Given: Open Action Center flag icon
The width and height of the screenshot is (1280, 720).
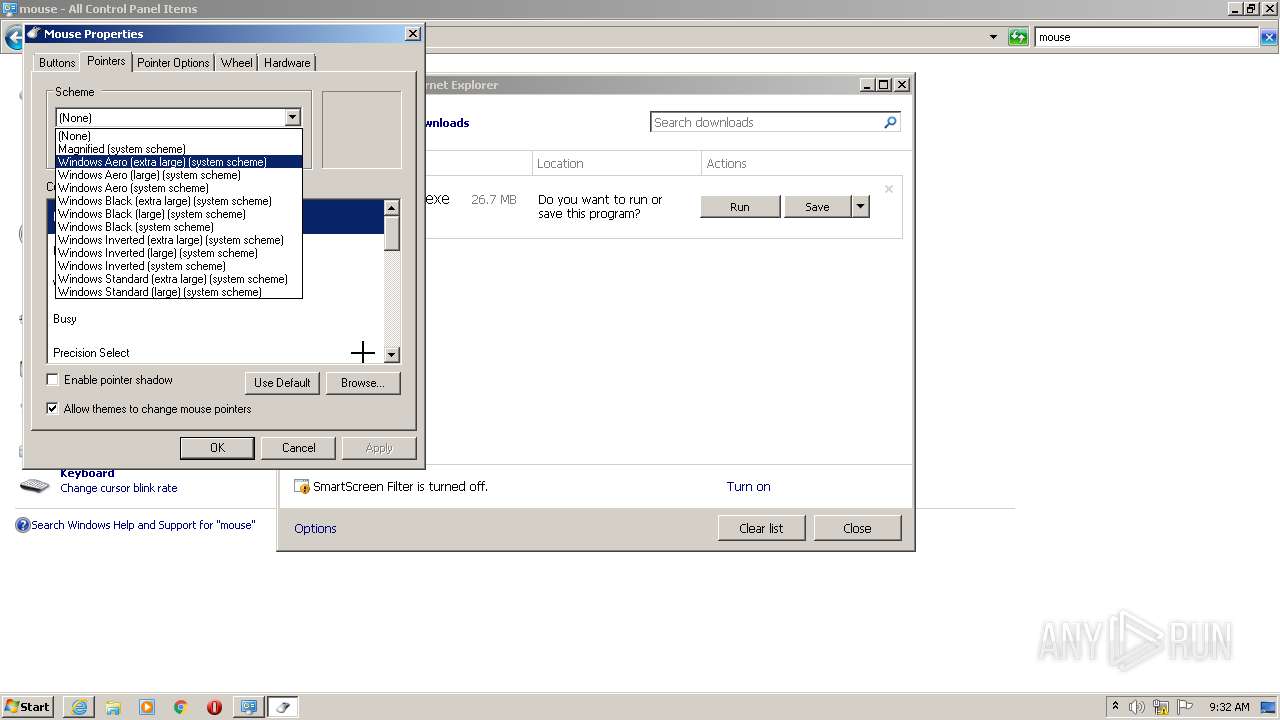Looking at the screenshot, I should [1185, 707].
